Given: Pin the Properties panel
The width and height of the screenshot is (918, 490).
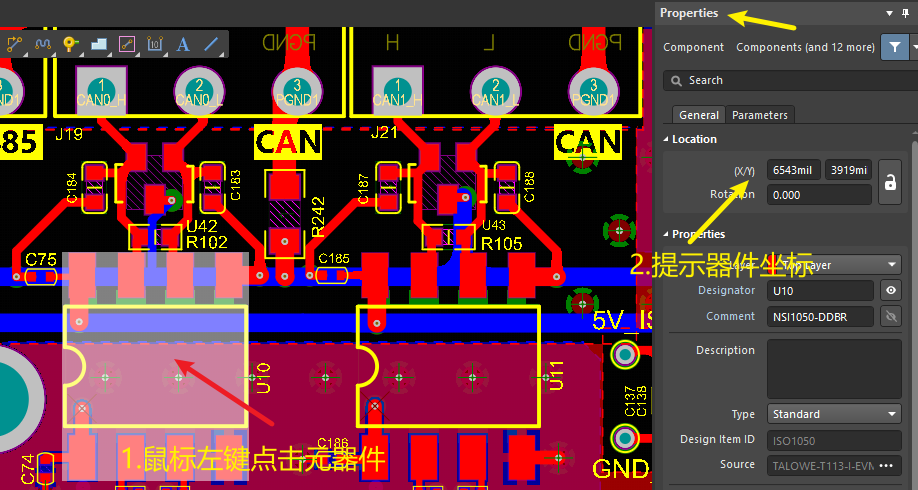Looking at the screenshot, I should click(x=906, y=13).
